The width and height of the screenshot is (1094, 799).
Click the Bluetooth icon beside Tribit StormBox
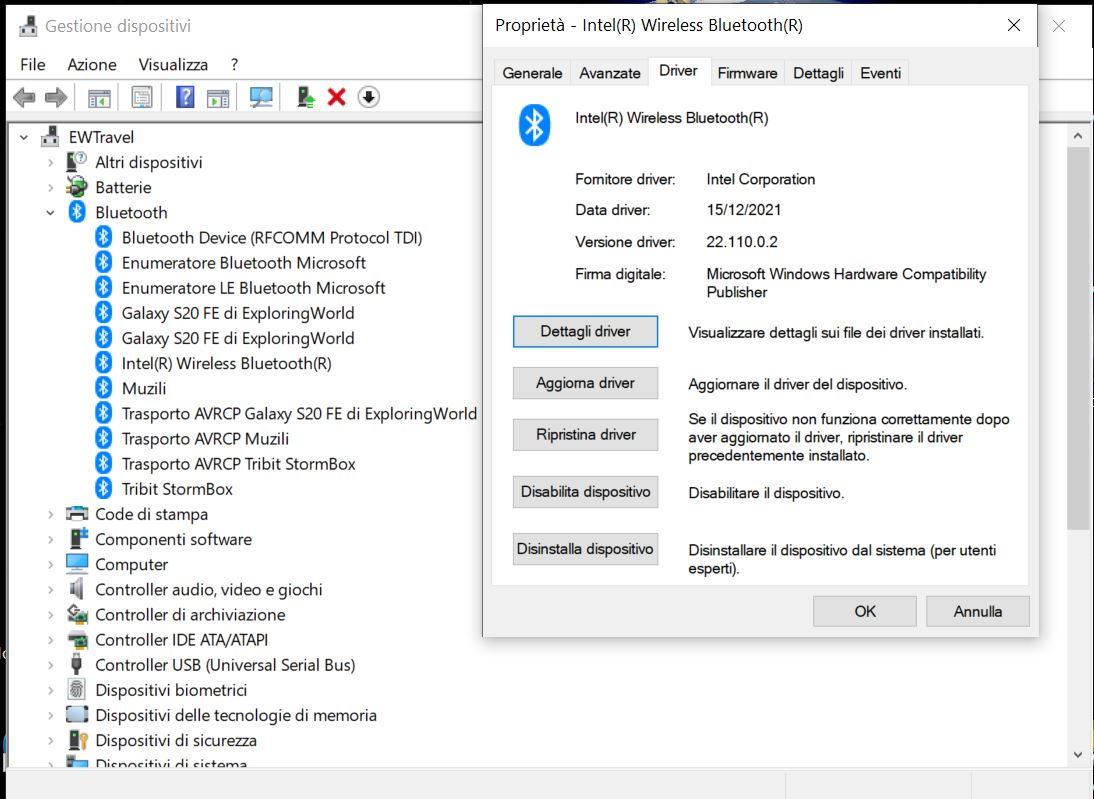103,488
